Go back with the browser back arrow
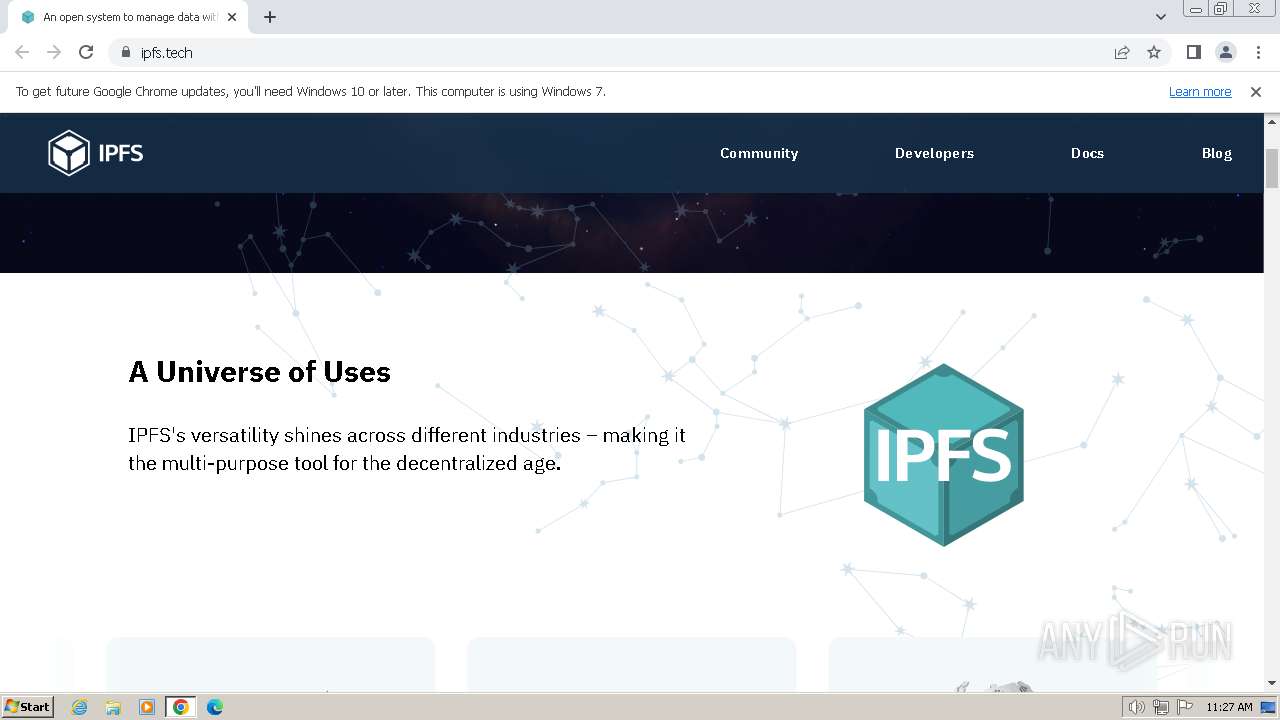This screenshot has width=1280, height=720. 22,52
